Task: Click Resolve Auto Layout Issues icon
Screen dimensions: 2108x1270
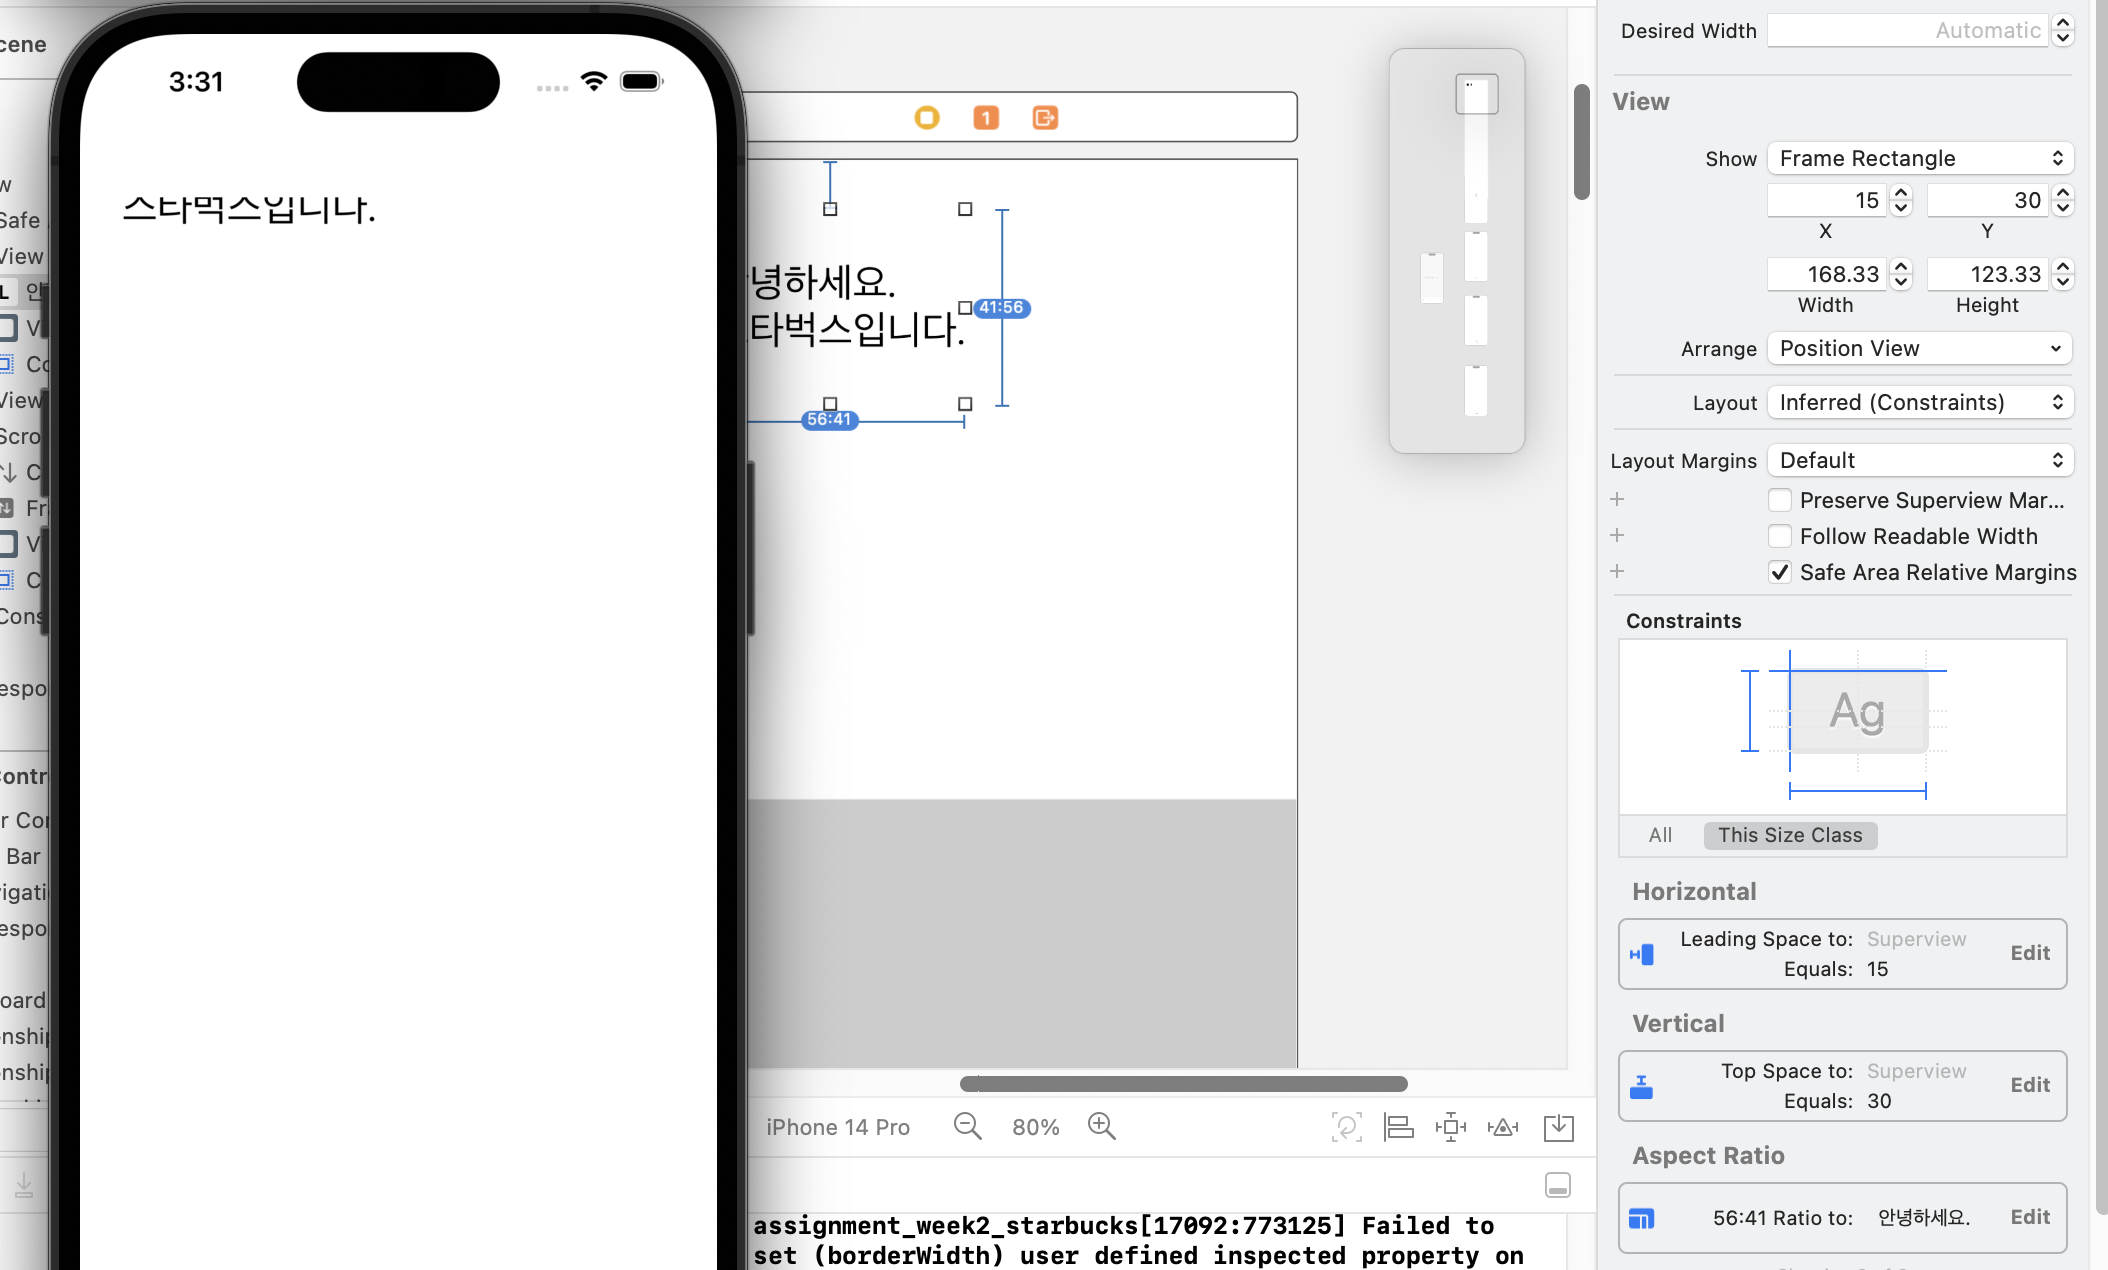Action: coord(1502,1127)
